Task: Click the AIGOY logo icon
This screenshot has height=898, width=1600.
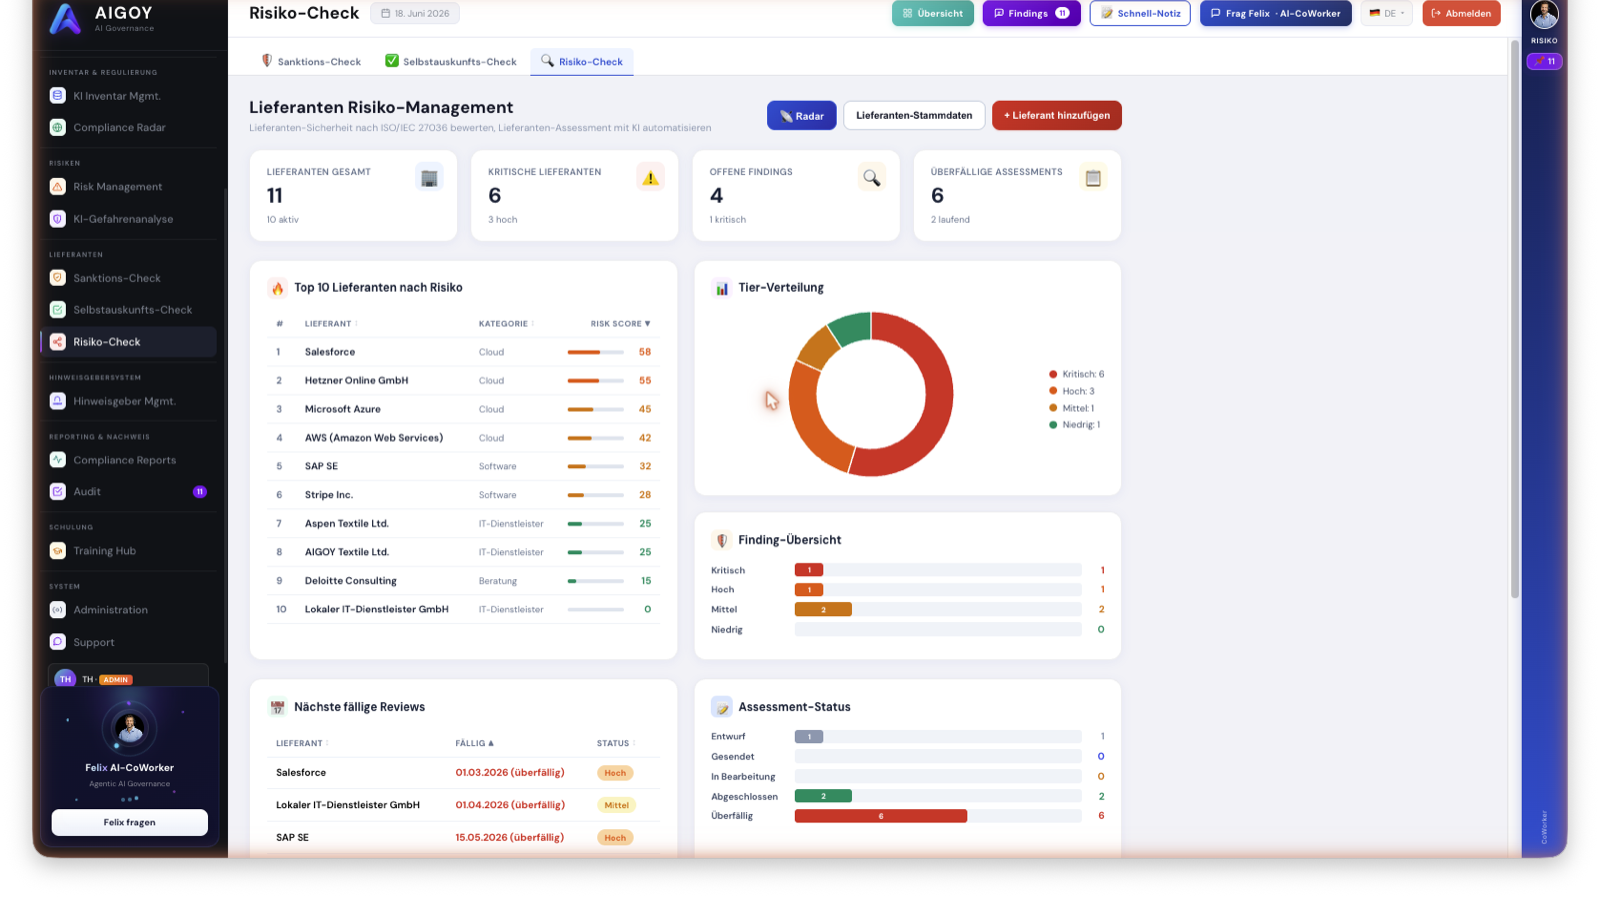Action: (65, 18)
